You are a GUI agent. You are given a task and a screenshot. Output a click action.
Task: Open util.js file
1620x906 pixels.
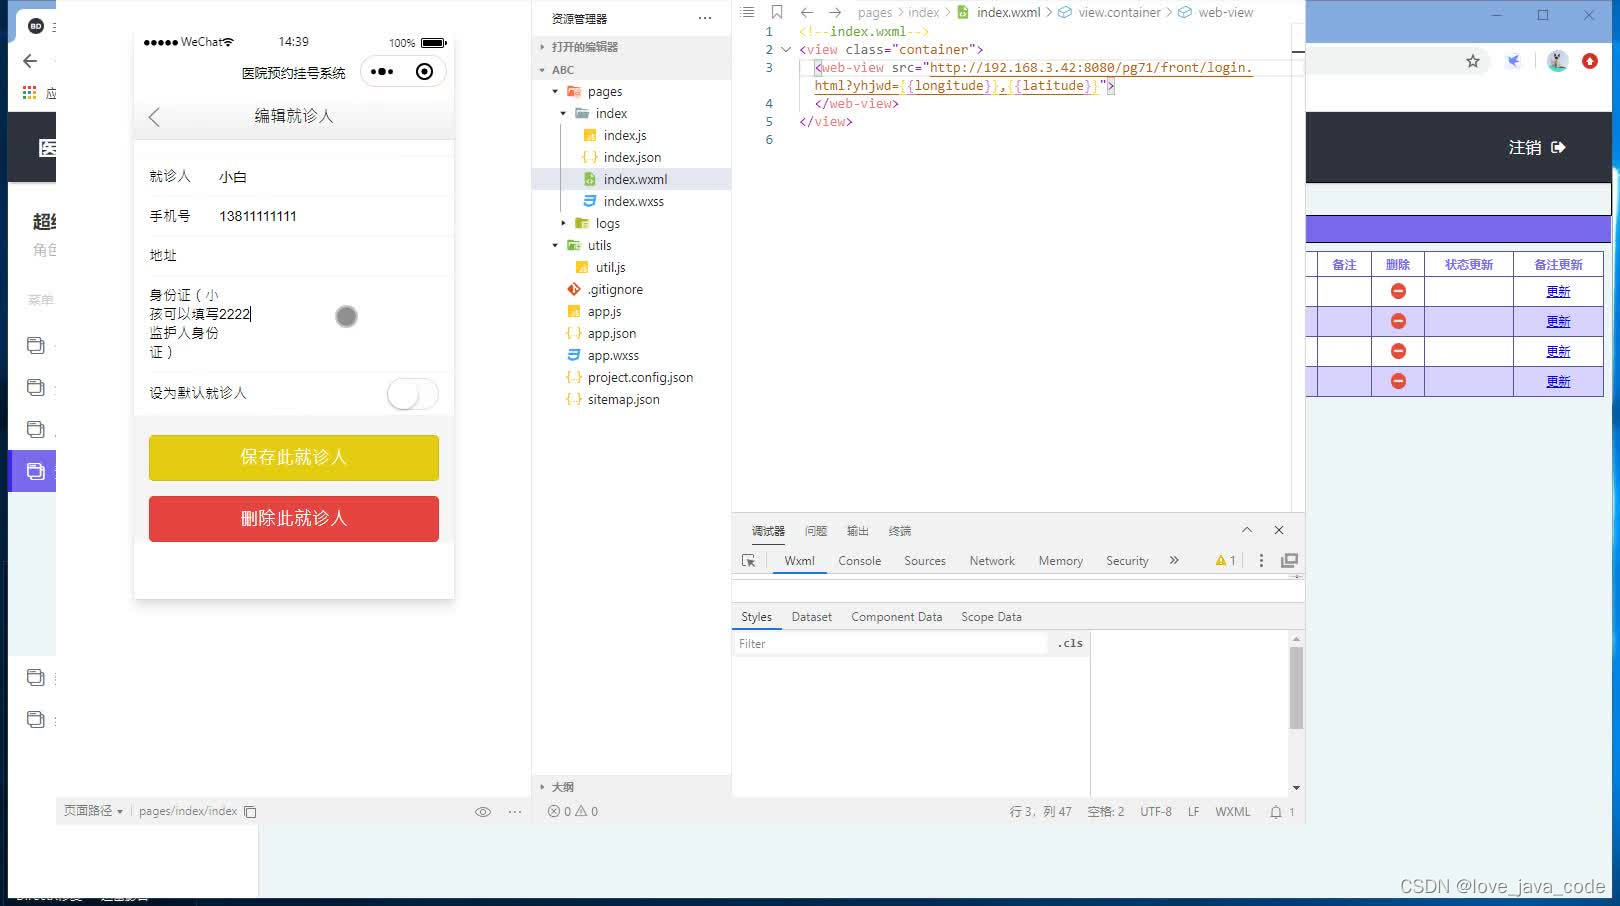[610, 268]
